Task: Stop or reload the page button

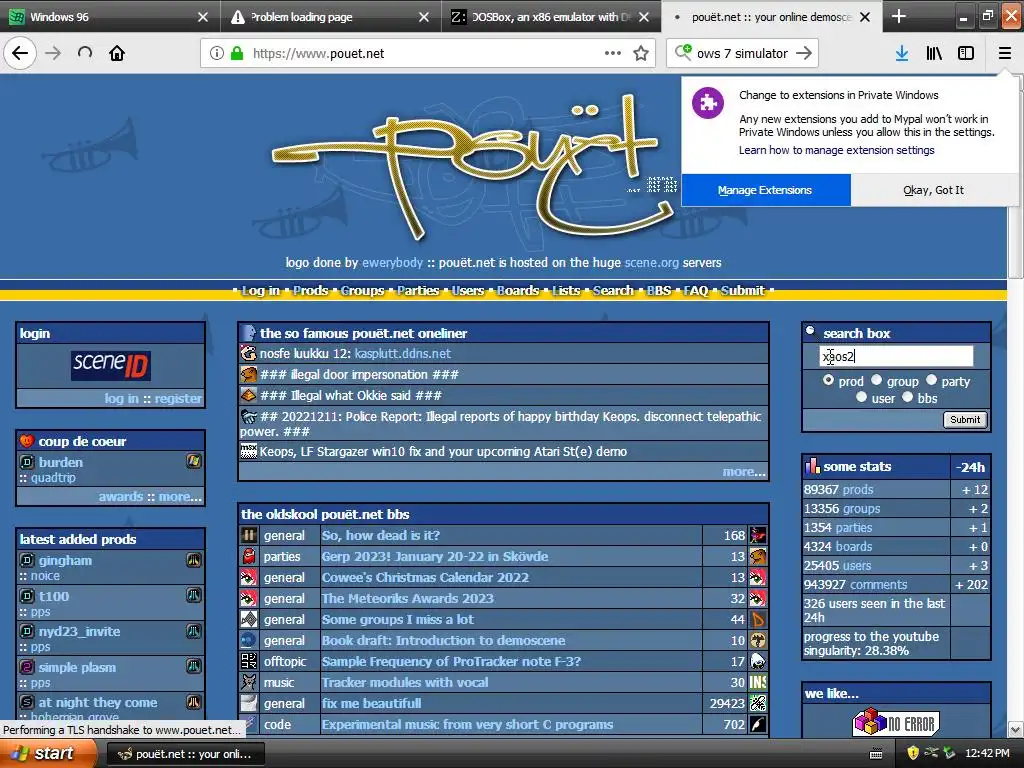Action: pyautogui.click(x=85, y=53)
